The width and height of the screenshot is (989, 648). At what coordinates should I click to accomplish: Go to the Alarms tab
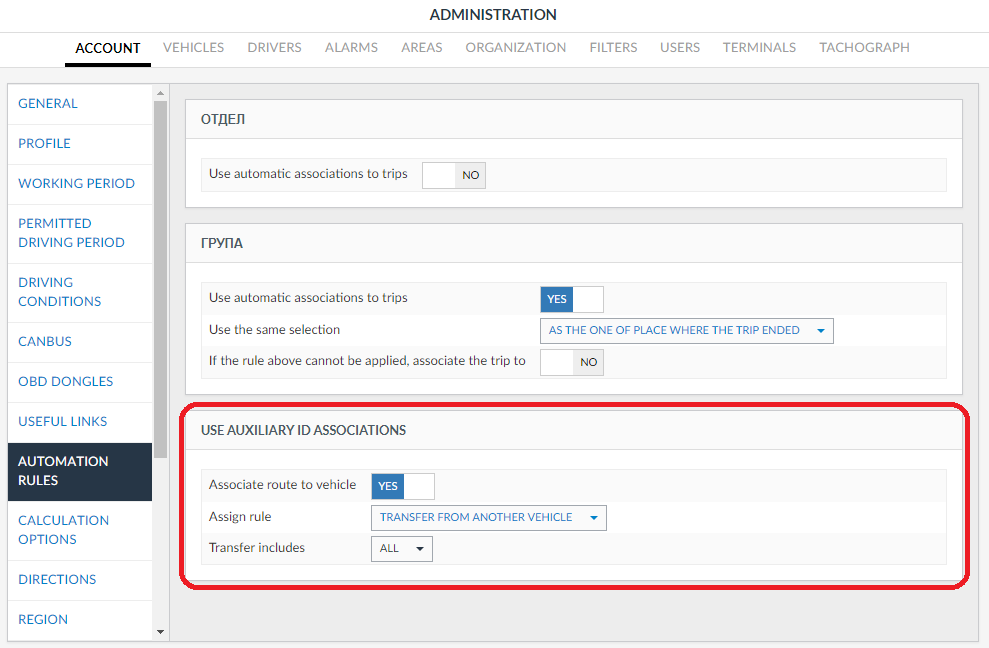point(351,47)
